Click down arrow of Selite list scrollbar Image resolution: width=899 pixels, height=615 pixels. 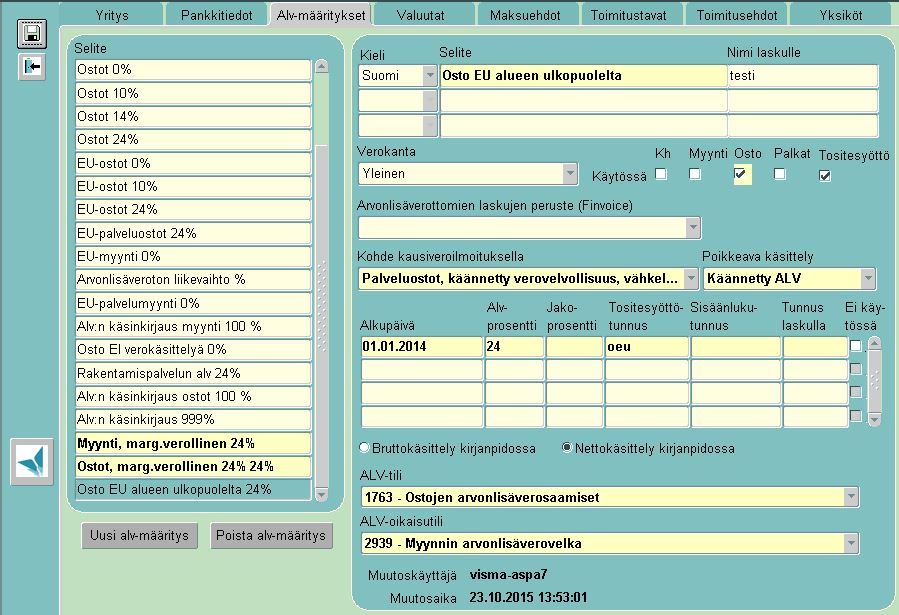(x=321, y=494)
